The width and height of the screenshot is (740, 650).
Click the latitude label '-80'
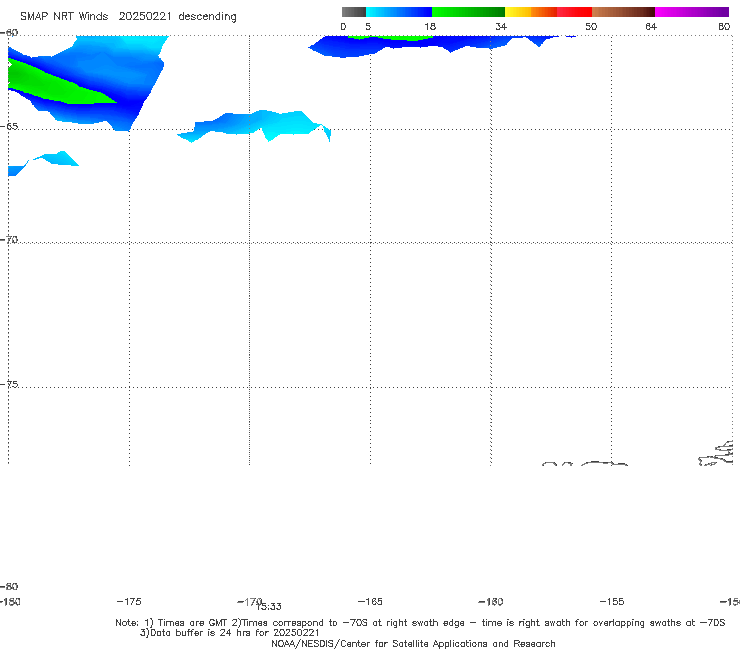[x=9, y=586]
